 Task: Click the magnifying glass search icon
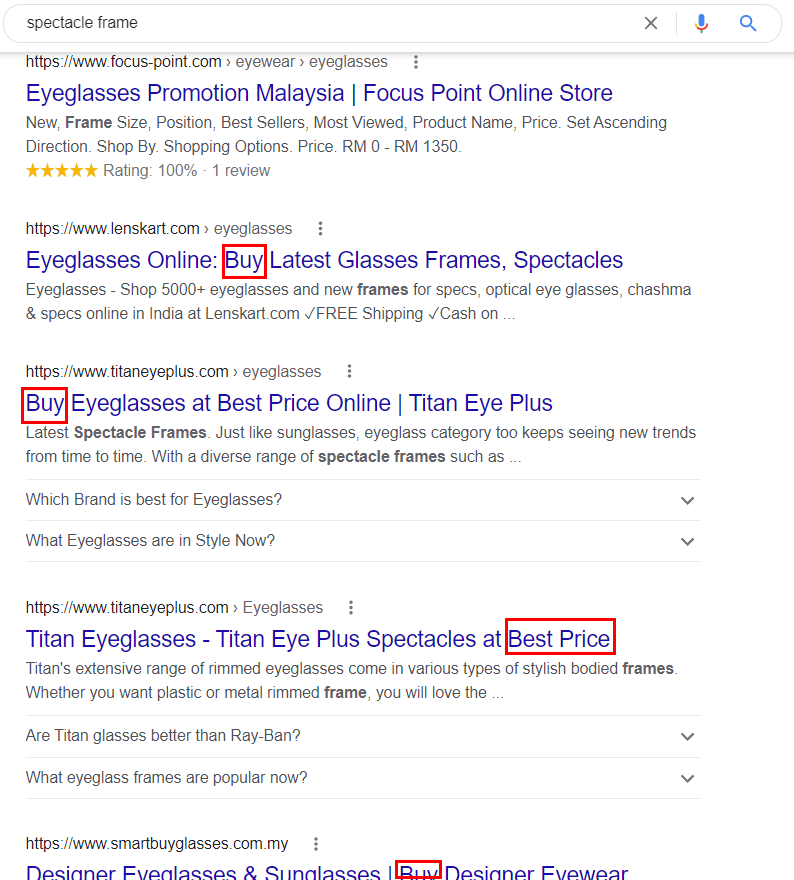pyautogui.click(x=748, y=22)
